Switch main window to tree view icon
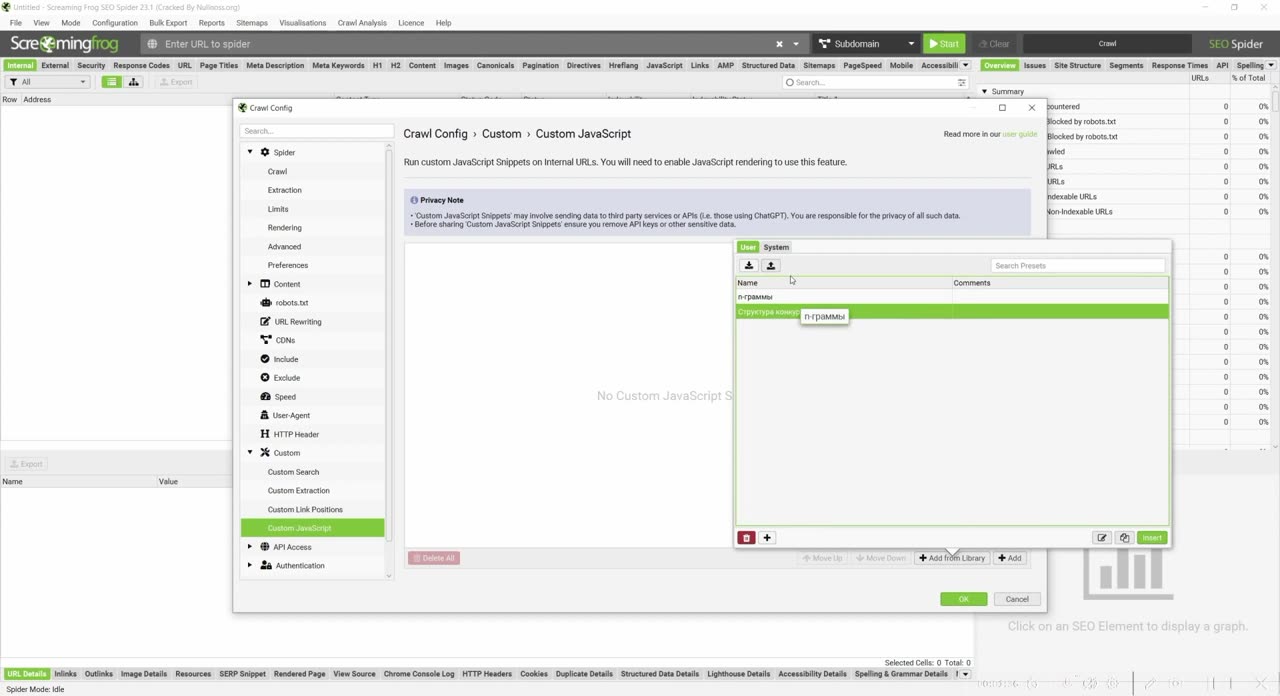Screen dimensions: 1280x696 click(x=133, y=82)
